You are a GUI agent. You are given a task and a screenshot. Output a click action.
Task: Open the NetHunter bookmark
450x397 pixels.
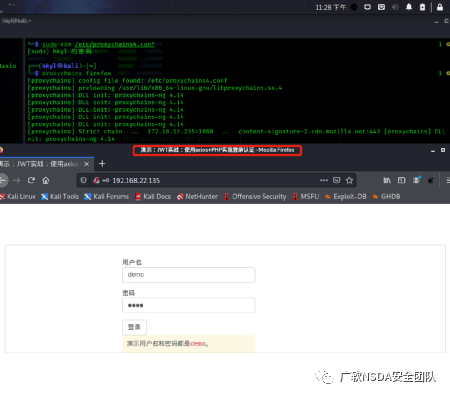point(197,197)
